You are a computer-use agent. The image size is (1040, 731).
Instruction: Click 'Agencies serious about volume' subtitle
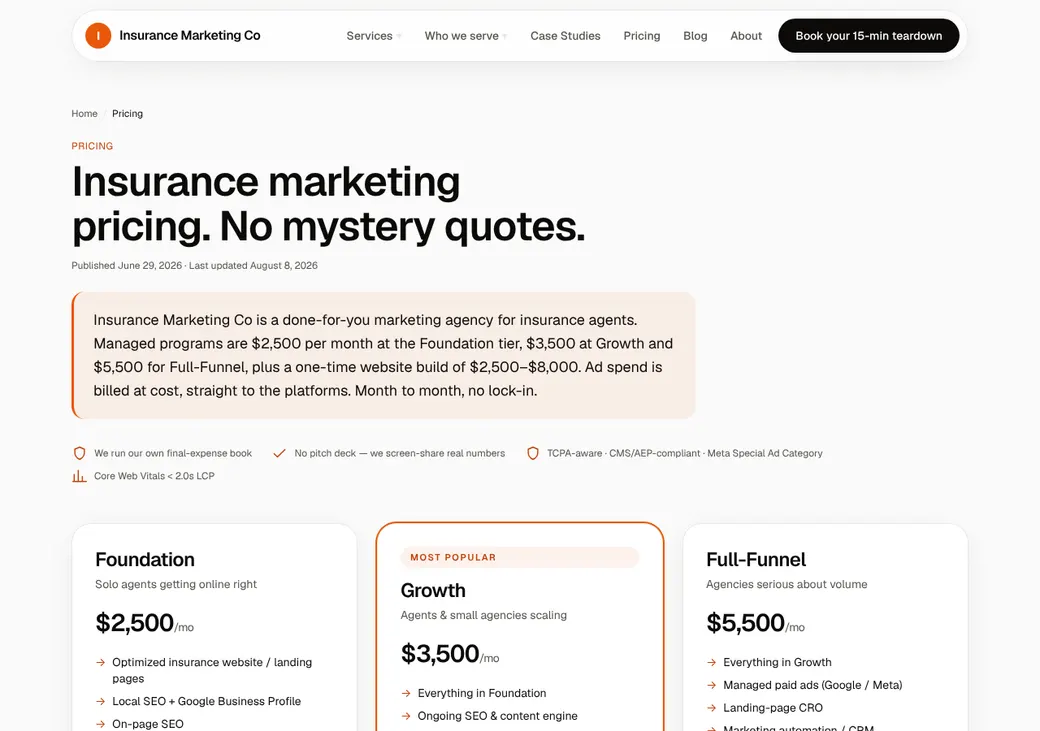click(x=787, y=584)
